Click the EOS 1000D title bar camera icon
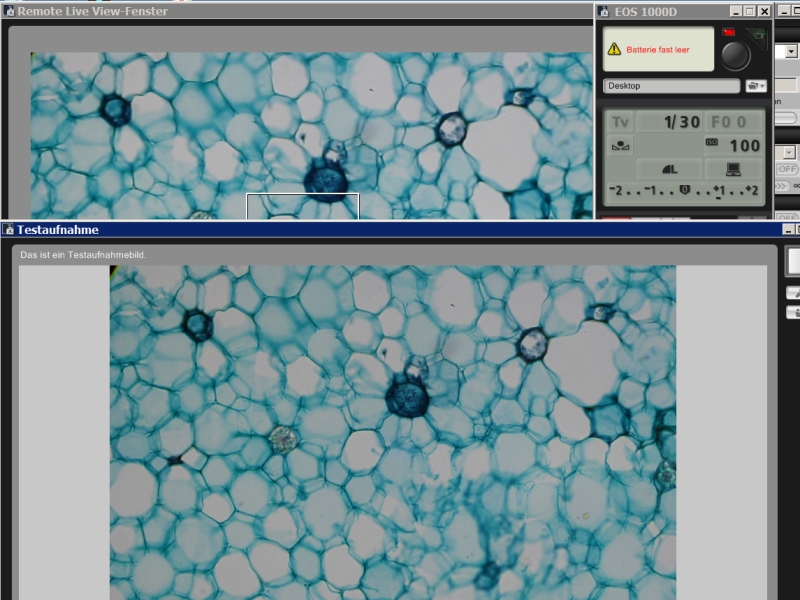Image resolution: width=800 pixels, height=600 pixels. pos(603,11)
